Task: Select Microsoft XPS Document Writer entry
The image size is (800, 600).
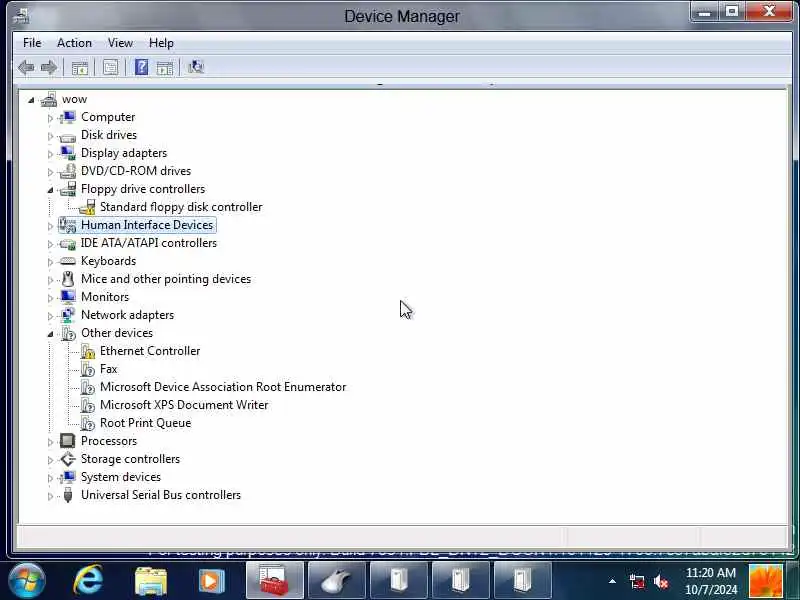Action: (x=184, y=405)
